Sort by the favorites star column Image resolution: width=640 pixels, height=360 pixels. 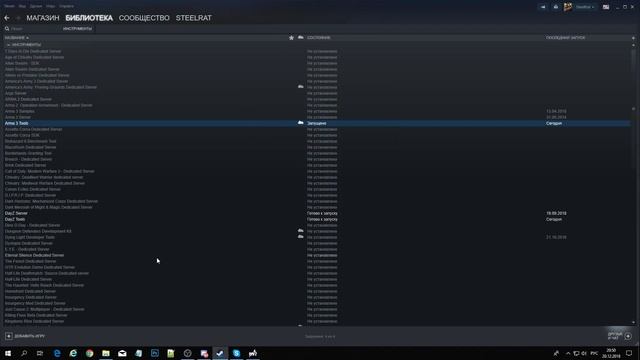[291, 38]
